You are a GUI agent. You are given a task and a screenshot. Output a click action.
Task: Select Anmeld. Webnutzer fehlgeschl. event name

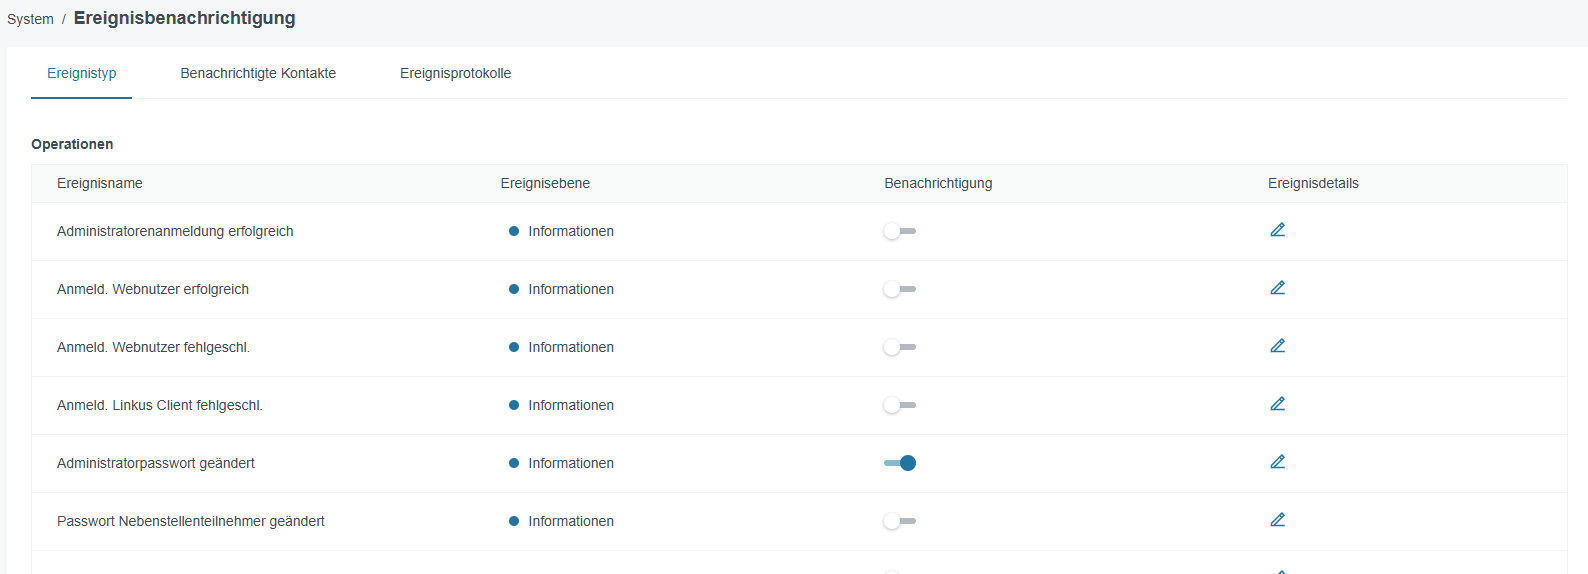153,347
